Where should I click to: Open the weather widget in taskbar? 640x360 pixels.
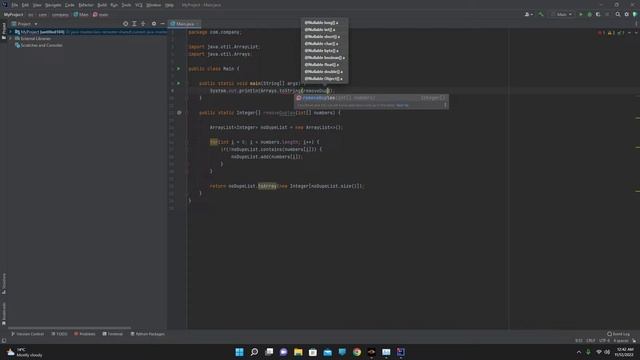[x=24, y=352]
